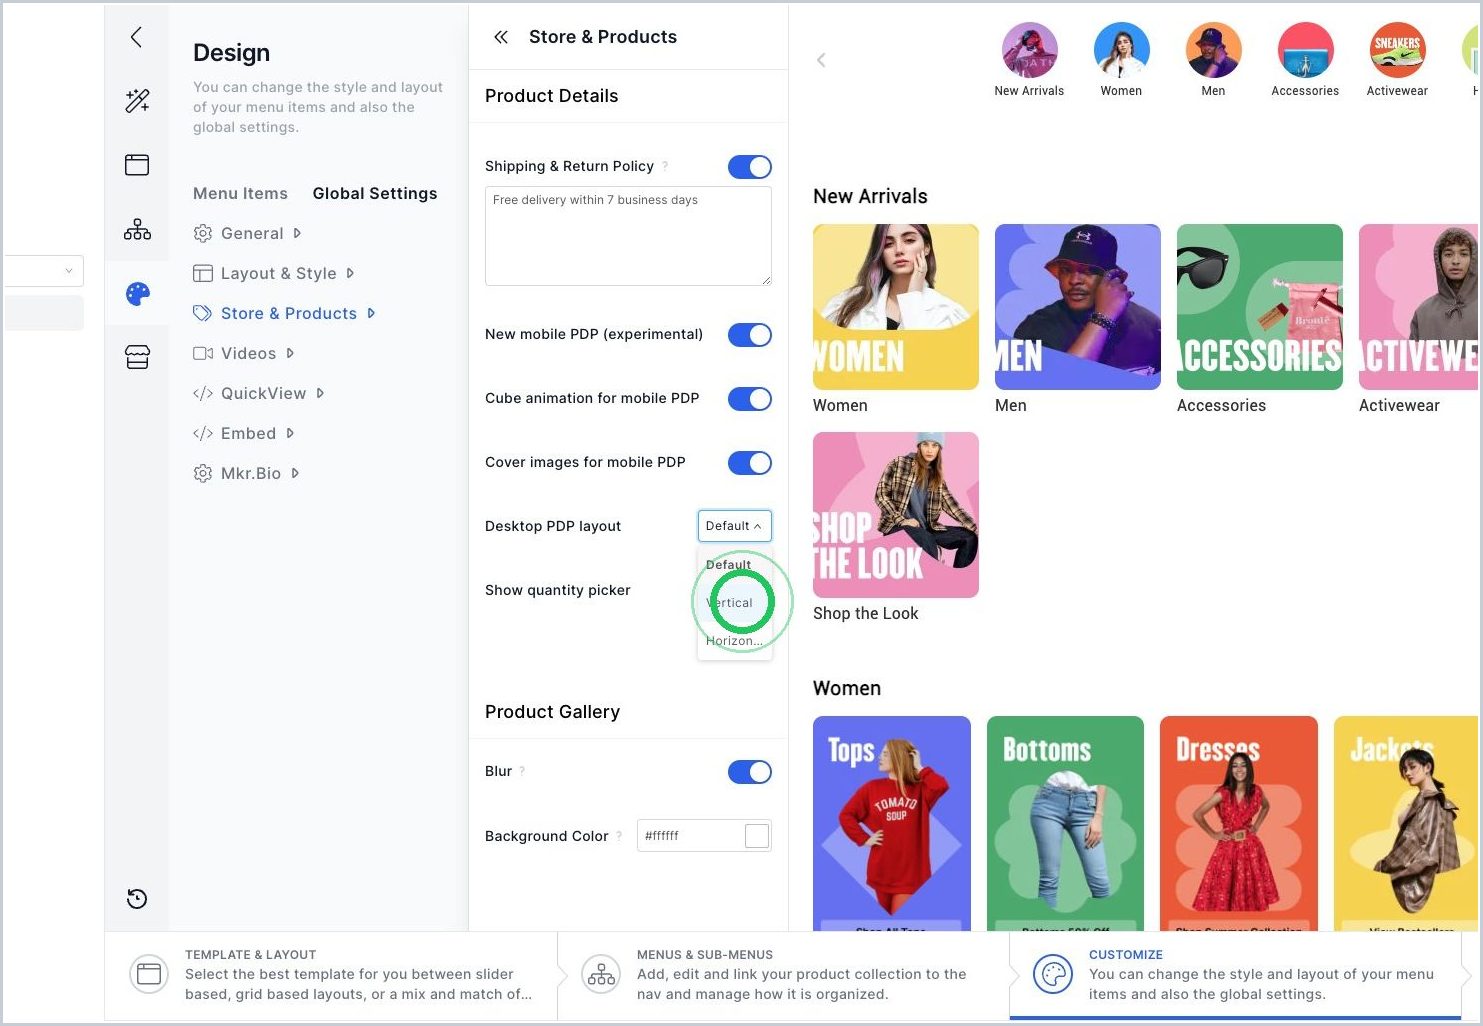Open the Desktop PDP layout dropdown
This screenshot has height=1026, width=1483.
point(734,526)
